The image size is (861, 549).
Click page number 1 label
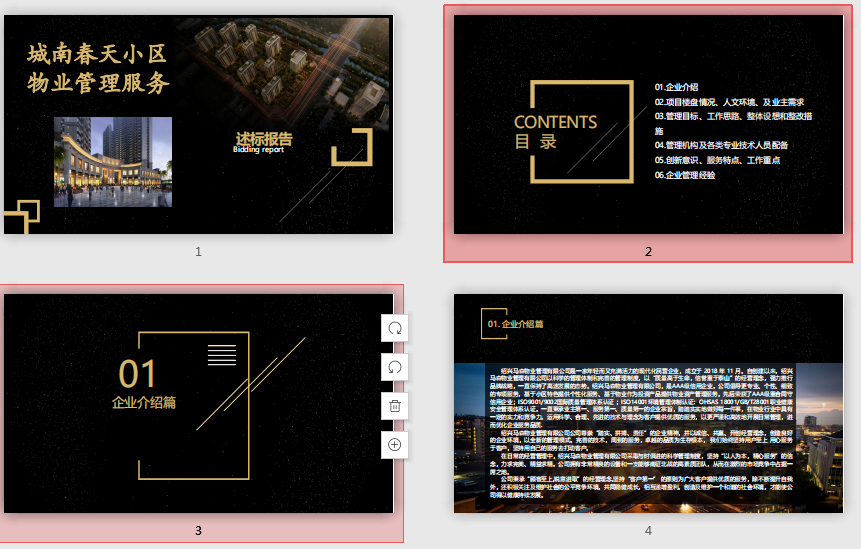pos(198,251)
